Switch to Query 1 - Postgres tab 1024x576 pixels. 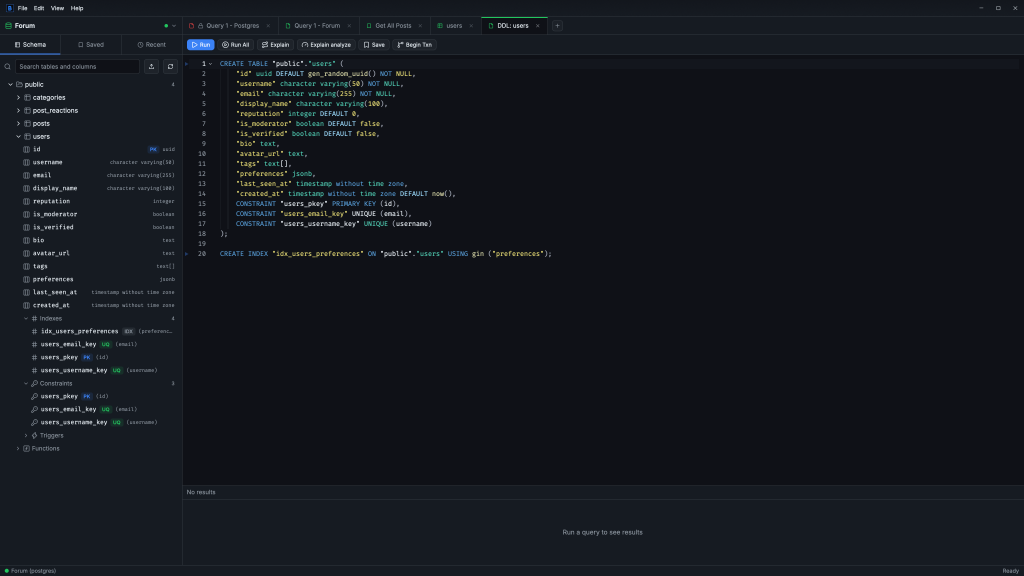(229, 26)
